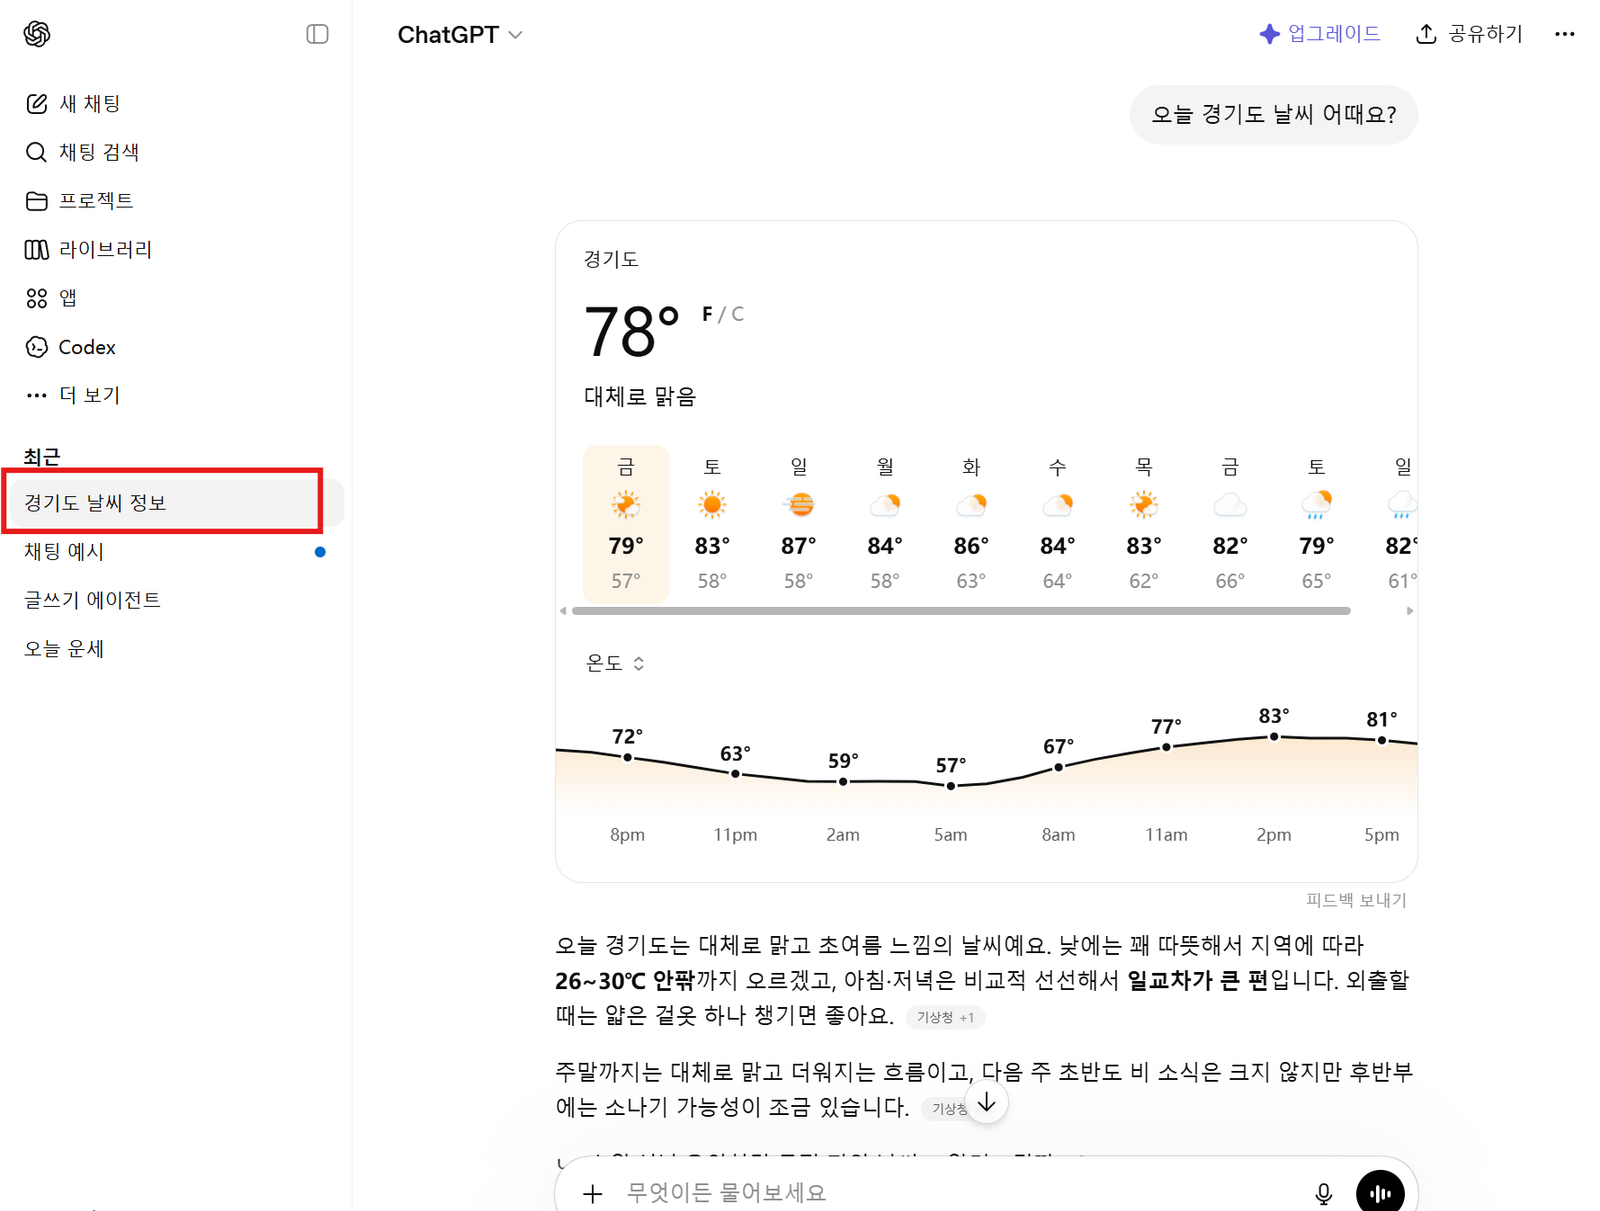Click the microphone dictation icon
The width and height of the screenshot is (1600, 1211).
click(1324, 1193)
